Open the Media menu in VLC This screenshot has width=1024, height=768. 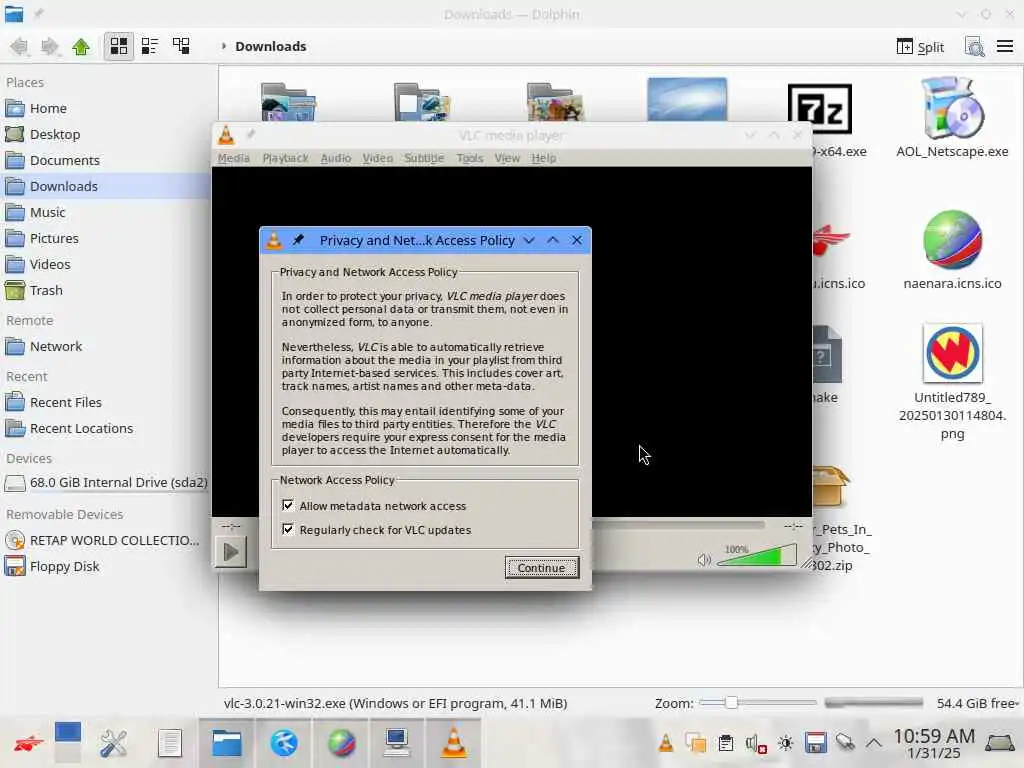[x=234, y=158]
